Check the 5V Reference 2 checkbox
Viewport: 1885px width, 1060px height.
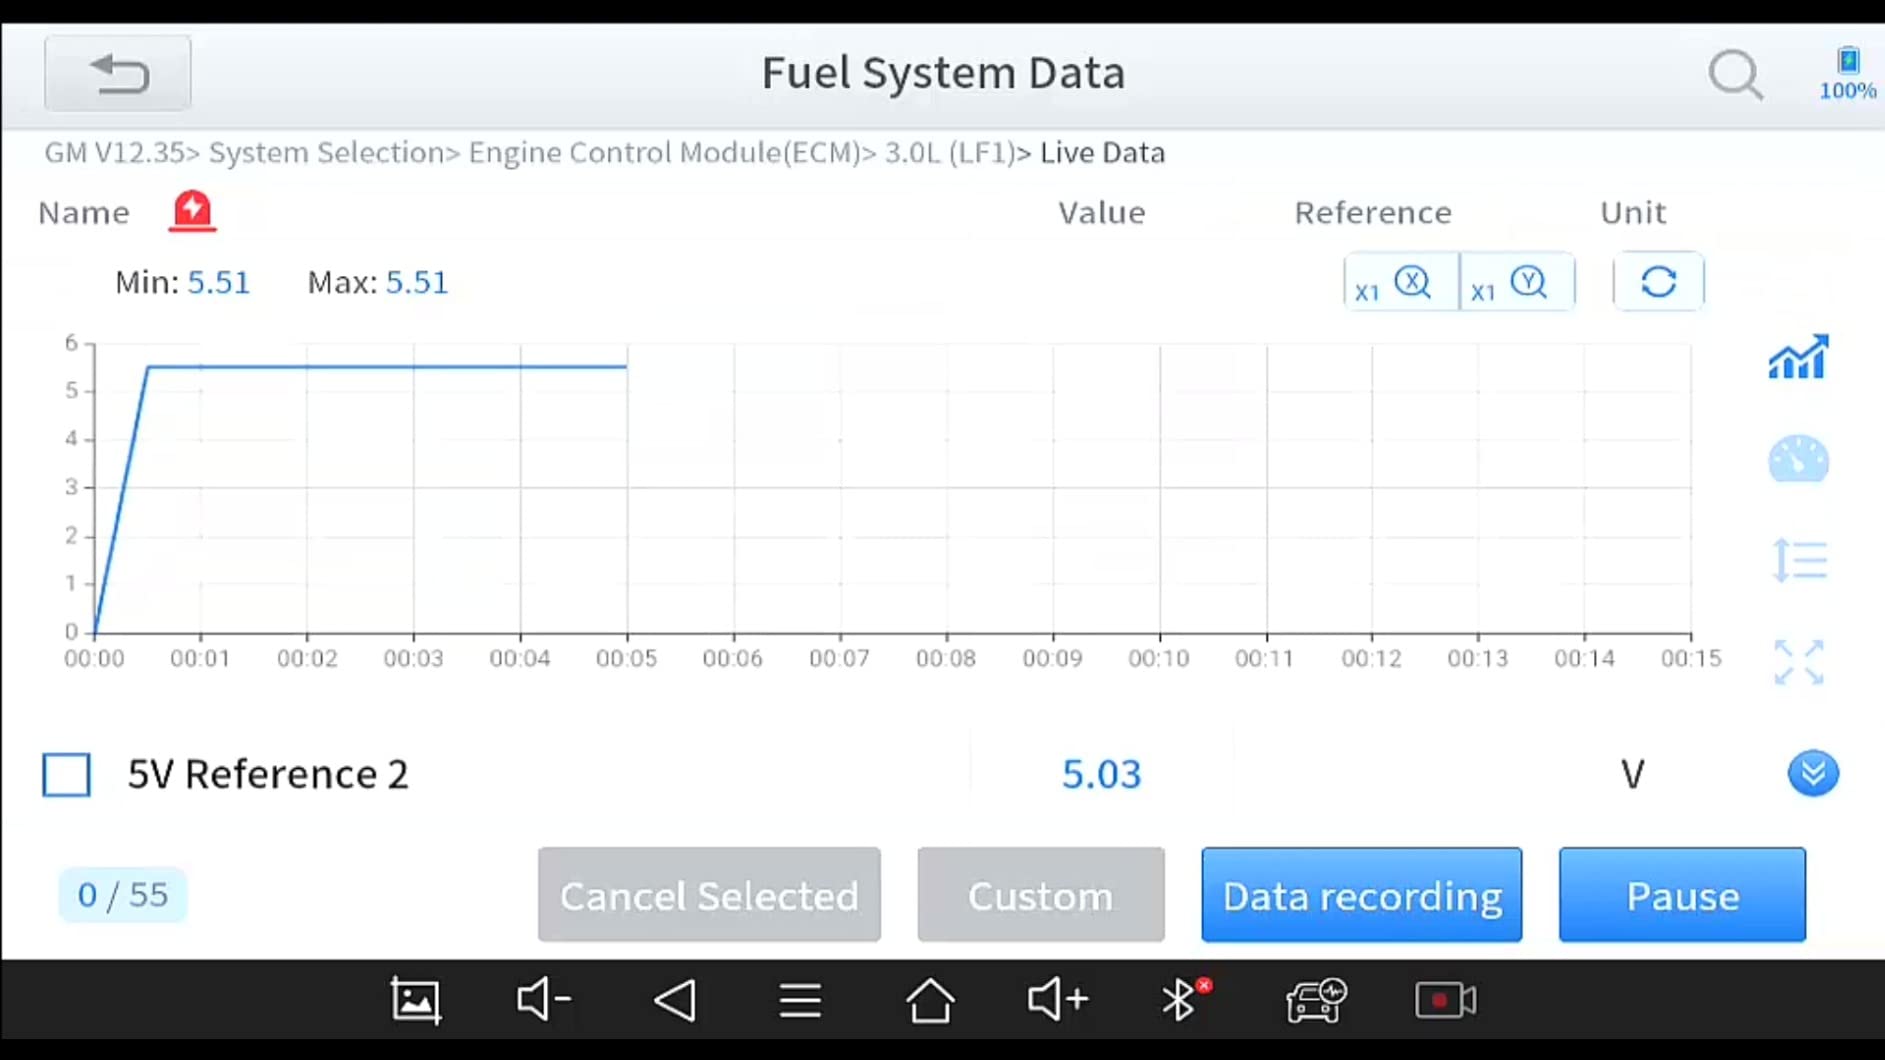[67, 775]
